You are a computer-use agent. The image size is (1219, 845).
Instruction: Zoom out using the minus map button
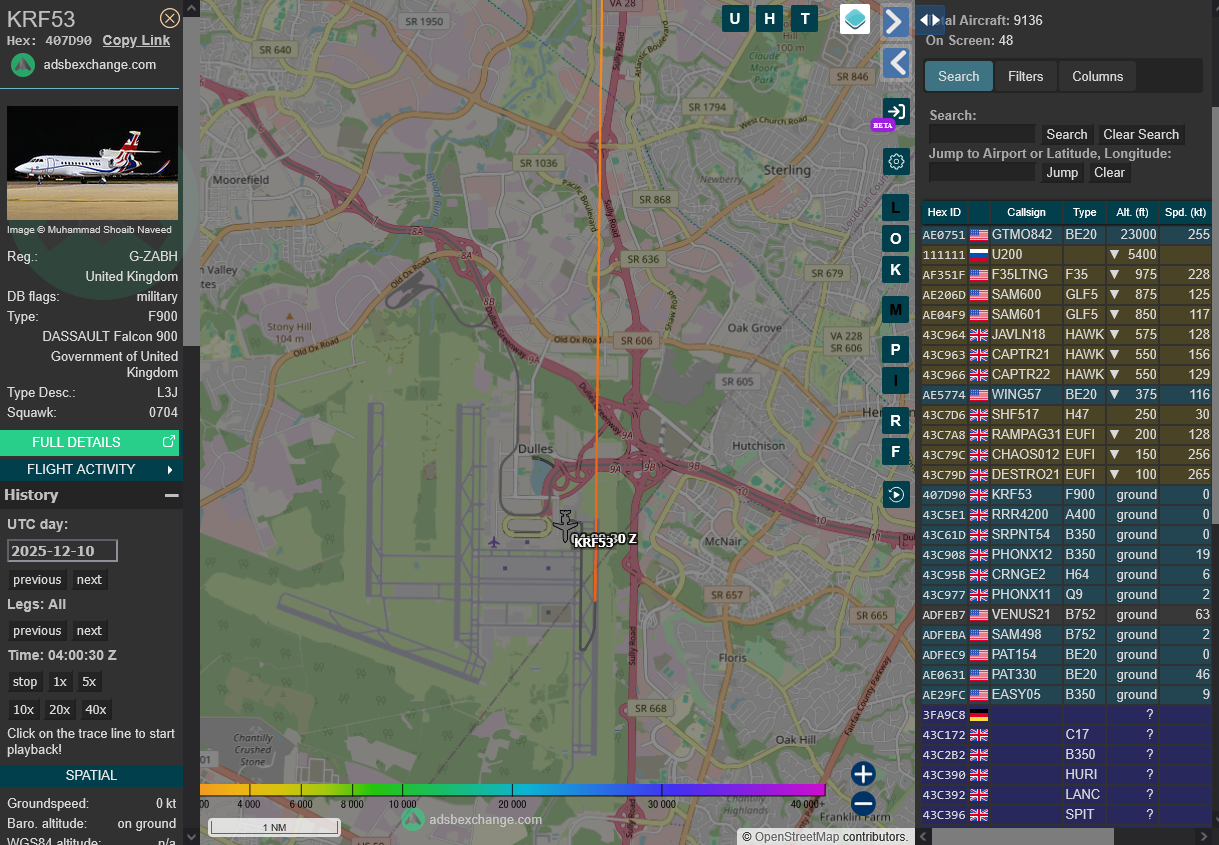(x=863, y=803)
